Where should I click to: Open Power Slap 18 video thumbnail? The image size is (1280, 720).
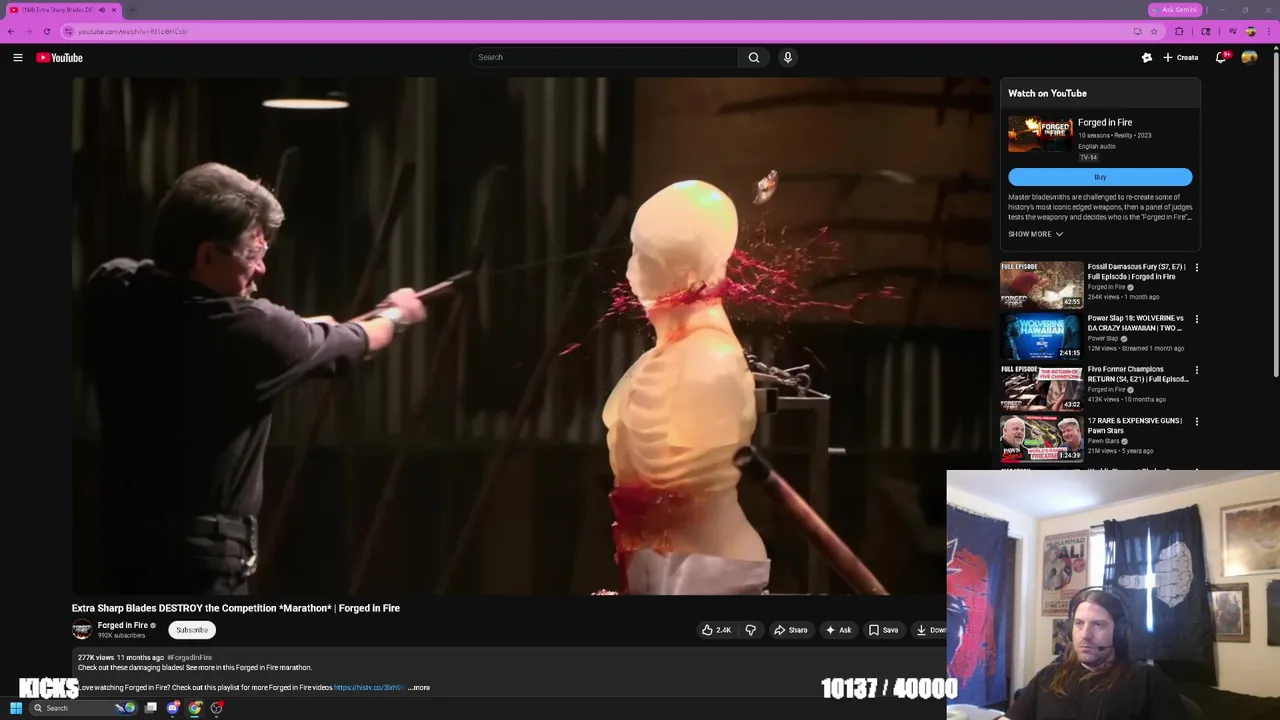click(1042, 336)
